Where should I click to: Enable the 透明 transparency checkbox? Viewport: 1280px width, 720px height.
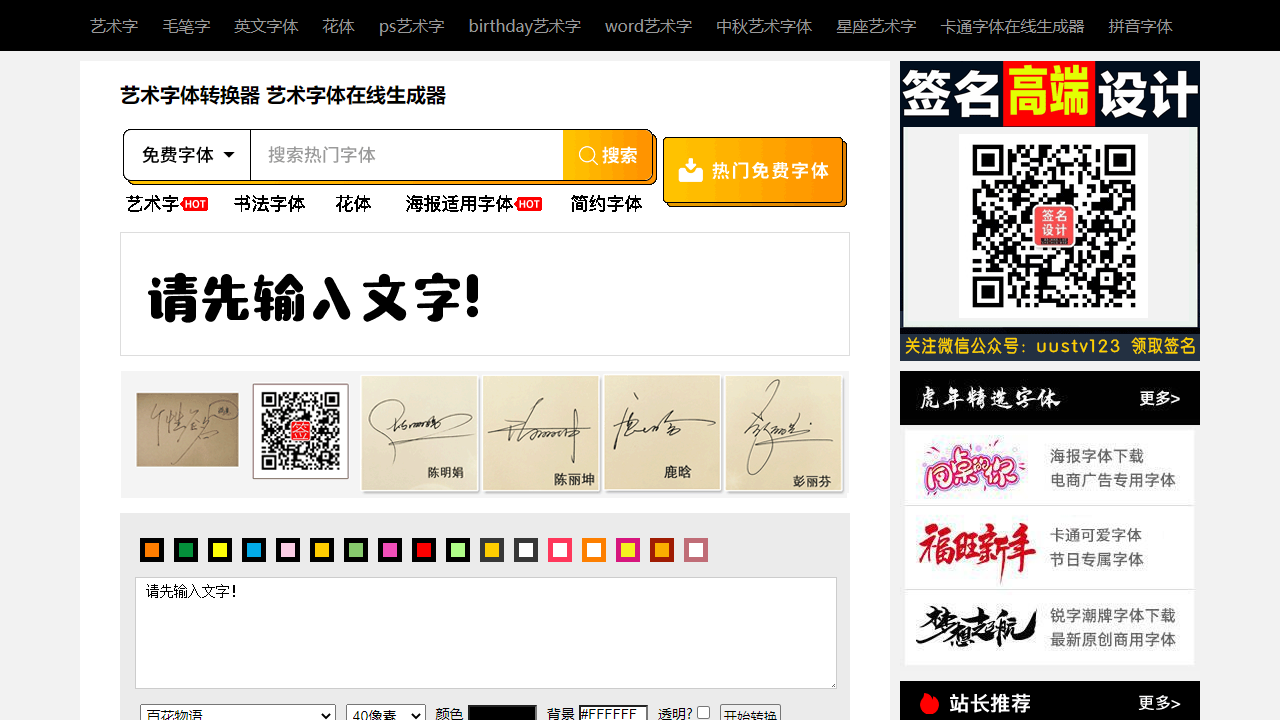tap(703, 712)
